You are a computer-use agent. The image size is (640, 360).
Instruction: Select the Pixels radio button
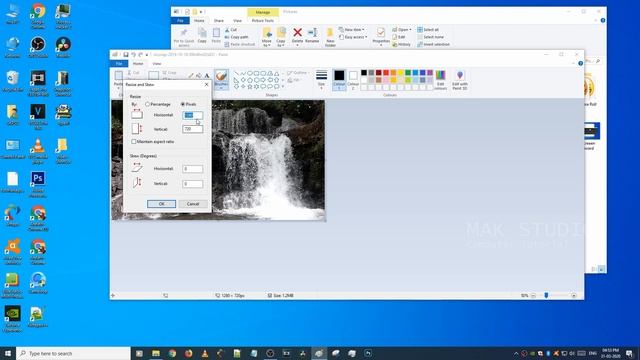point(183,104)
